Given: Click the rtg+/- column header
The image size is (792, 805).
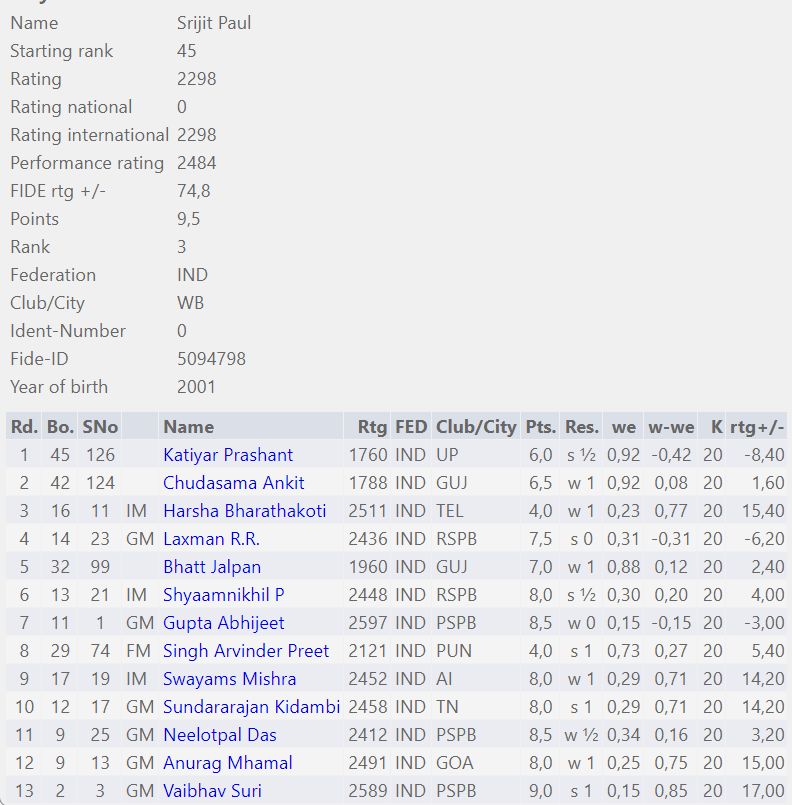Looking at the screenshot, I should tap(757, 427).
